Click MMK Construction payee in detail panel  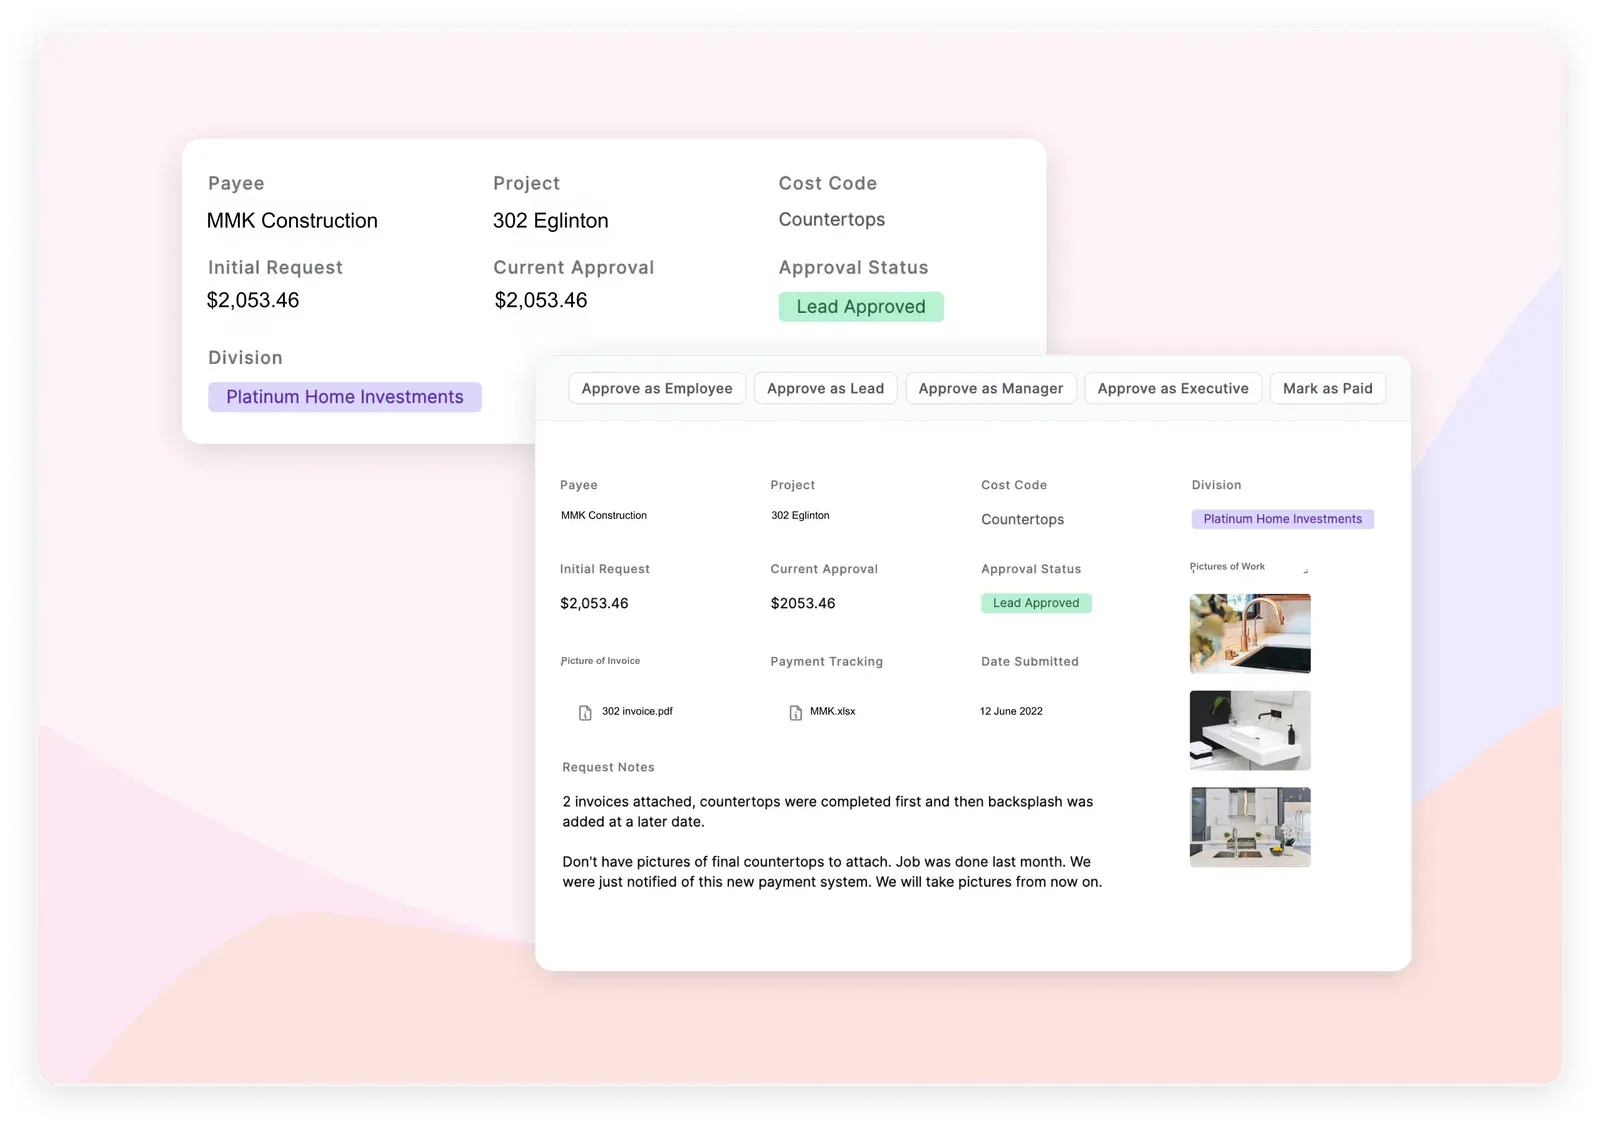[604, 516]
